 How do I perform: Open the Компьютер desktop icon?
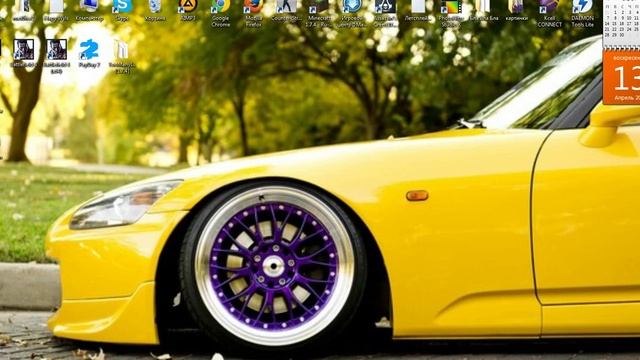click(89, 10)
